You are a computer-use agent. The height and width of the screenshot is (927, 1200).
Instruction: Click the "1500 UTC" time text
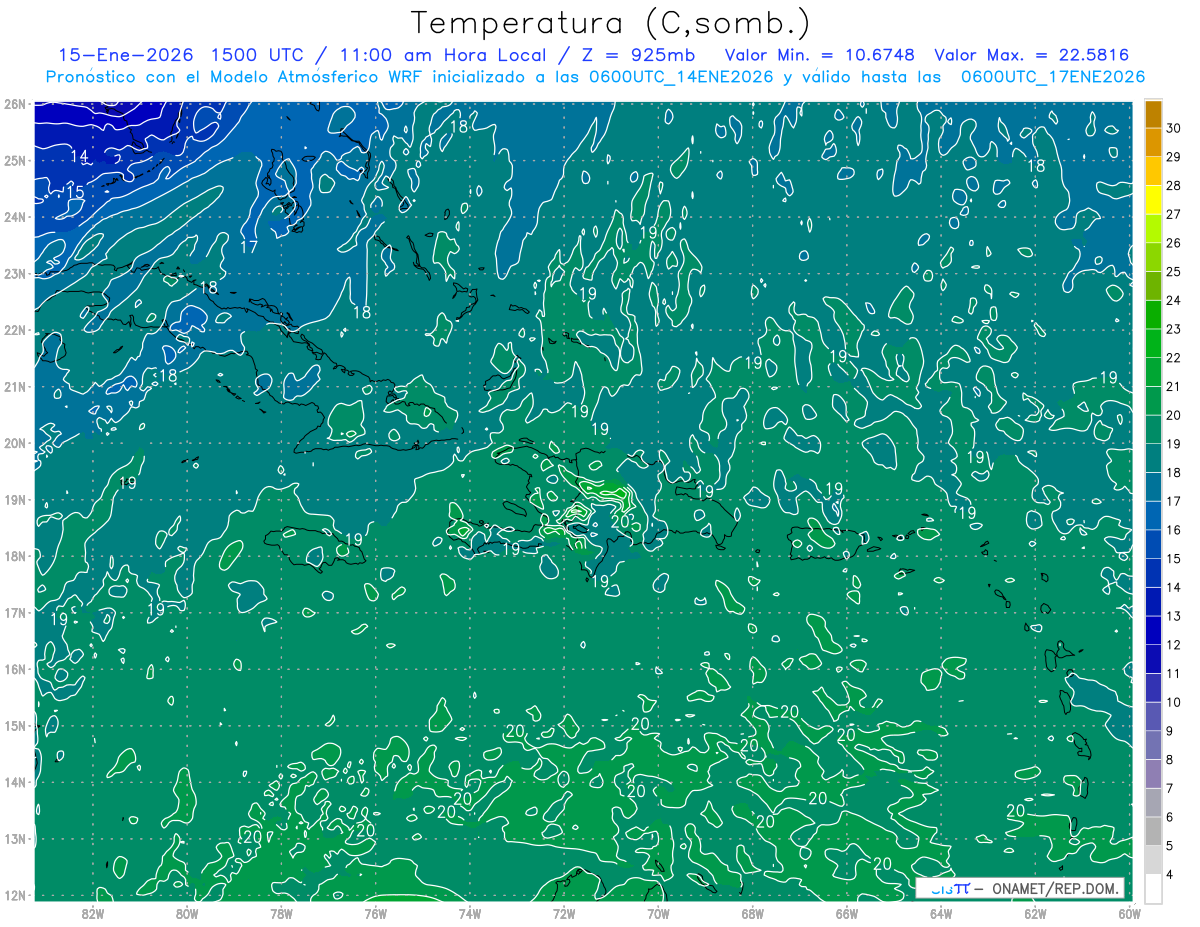[258, 55]
